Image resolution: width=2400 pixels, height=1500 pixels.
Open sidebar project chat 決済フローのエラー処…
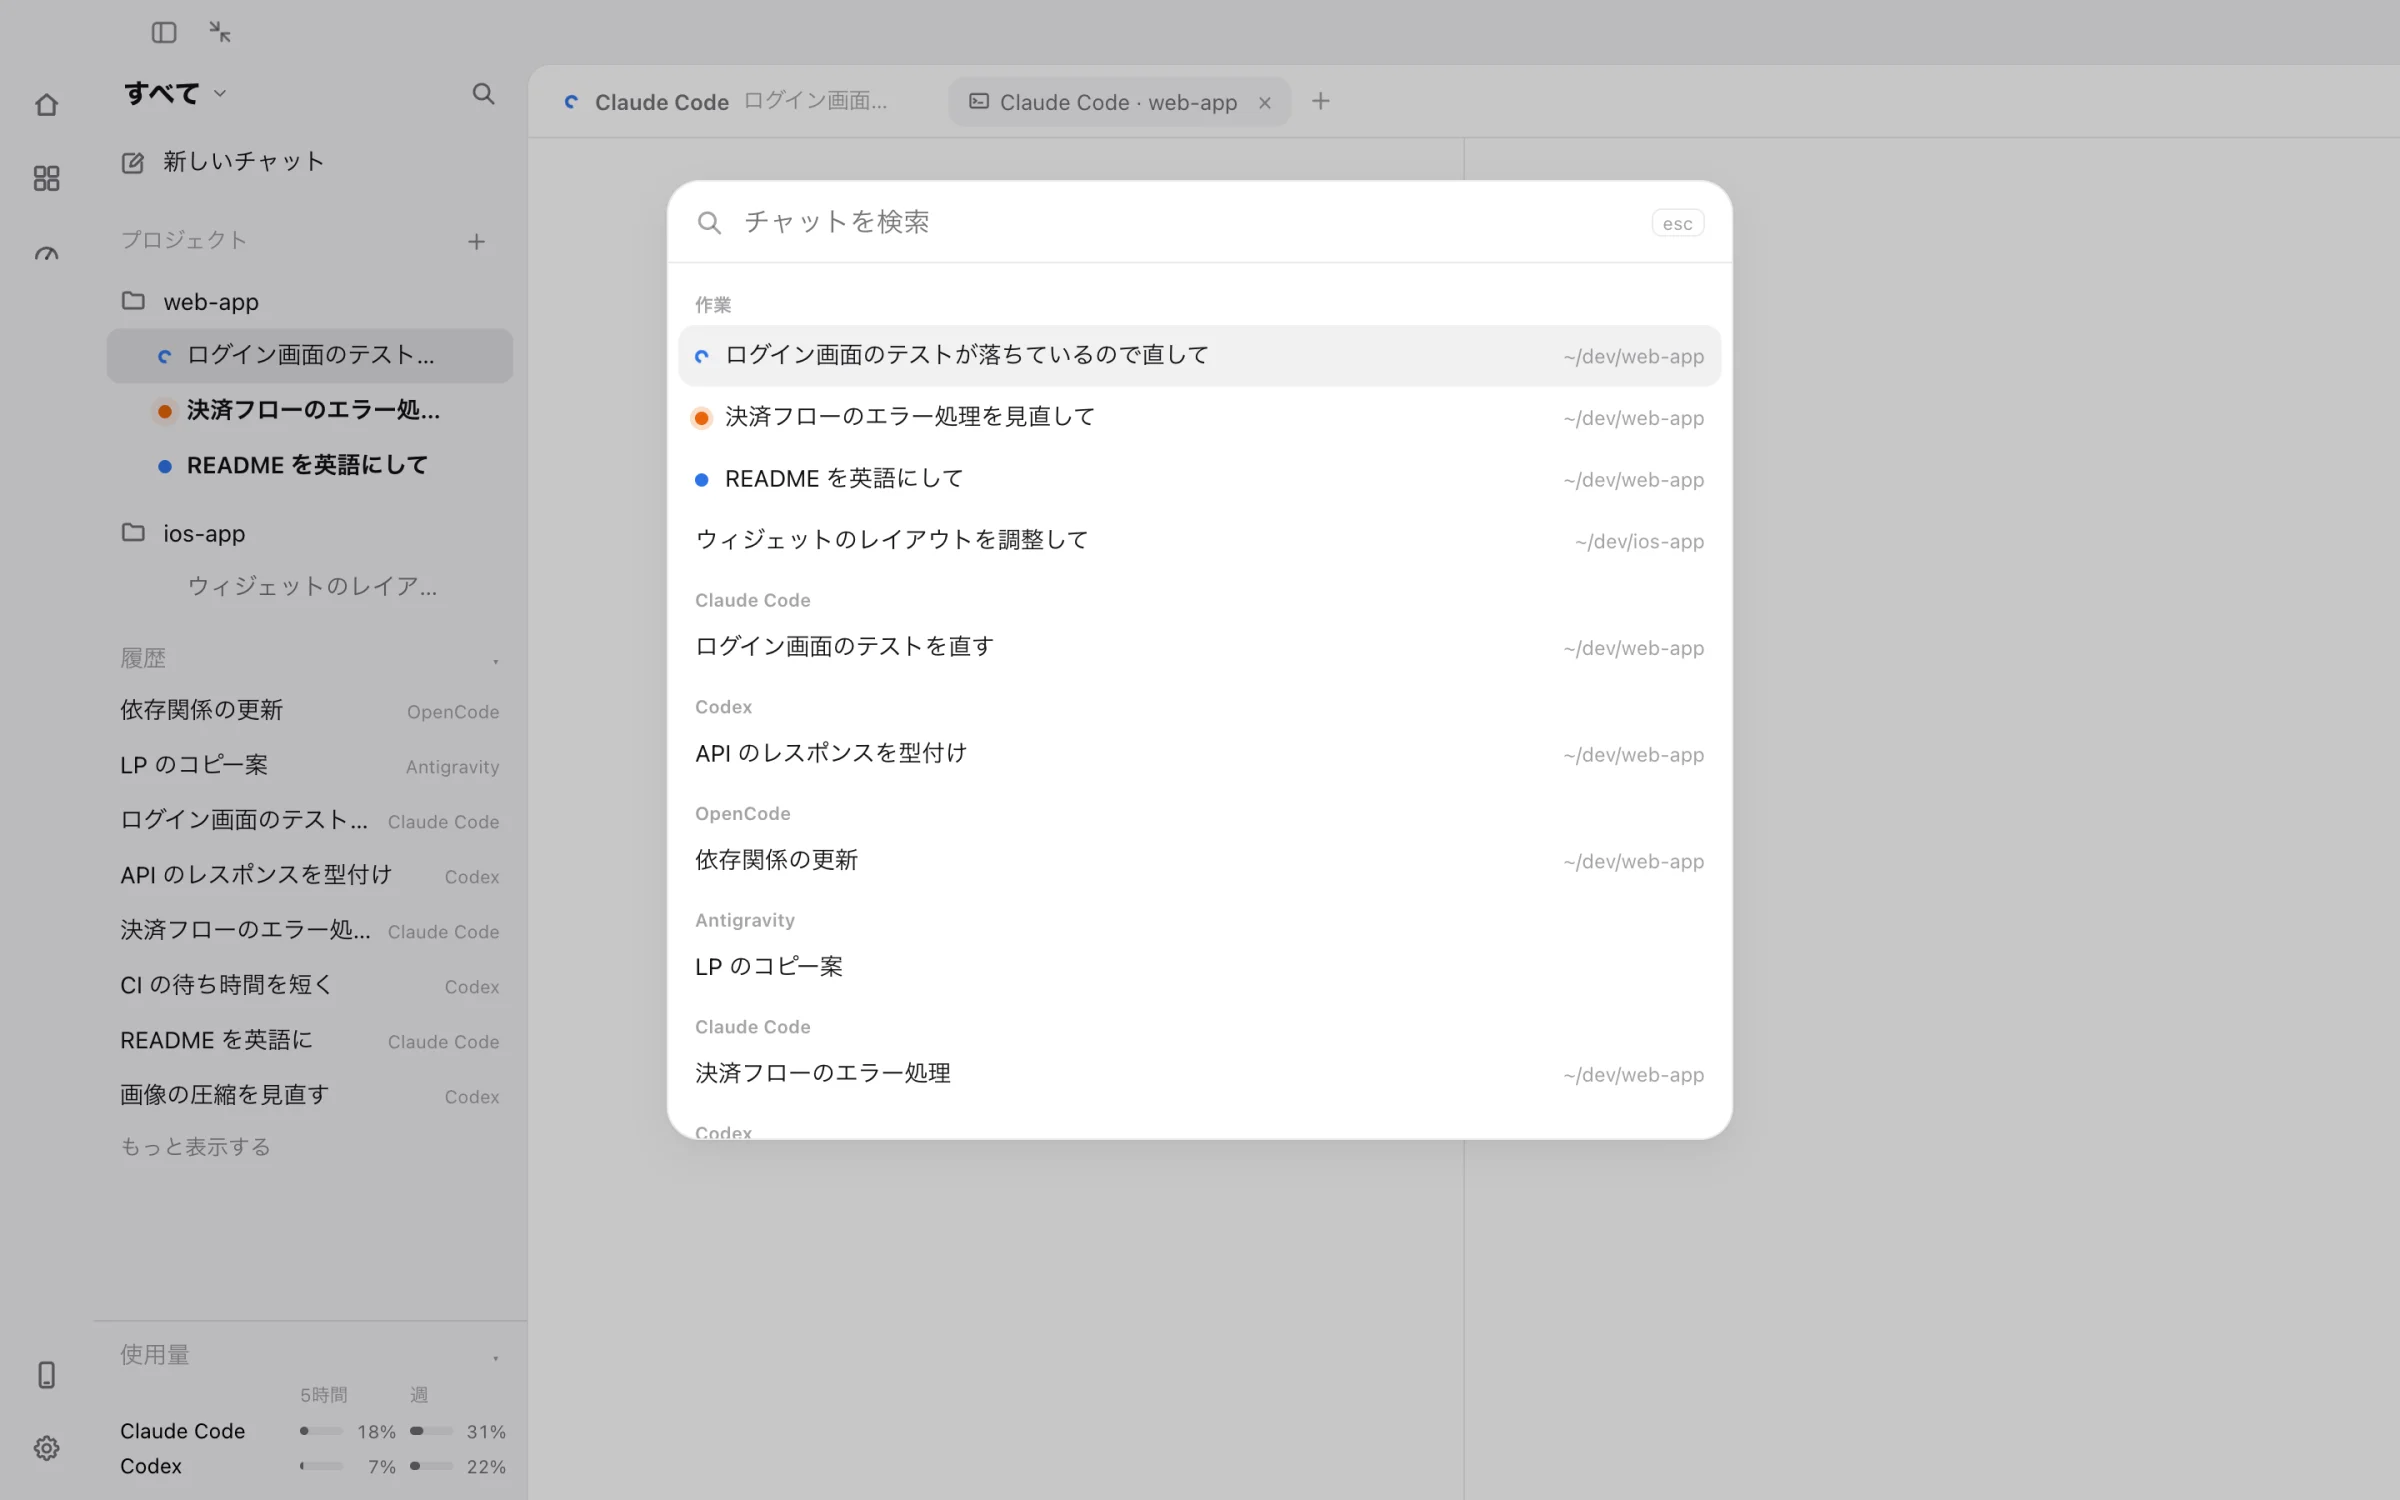(x=310, y=410)
